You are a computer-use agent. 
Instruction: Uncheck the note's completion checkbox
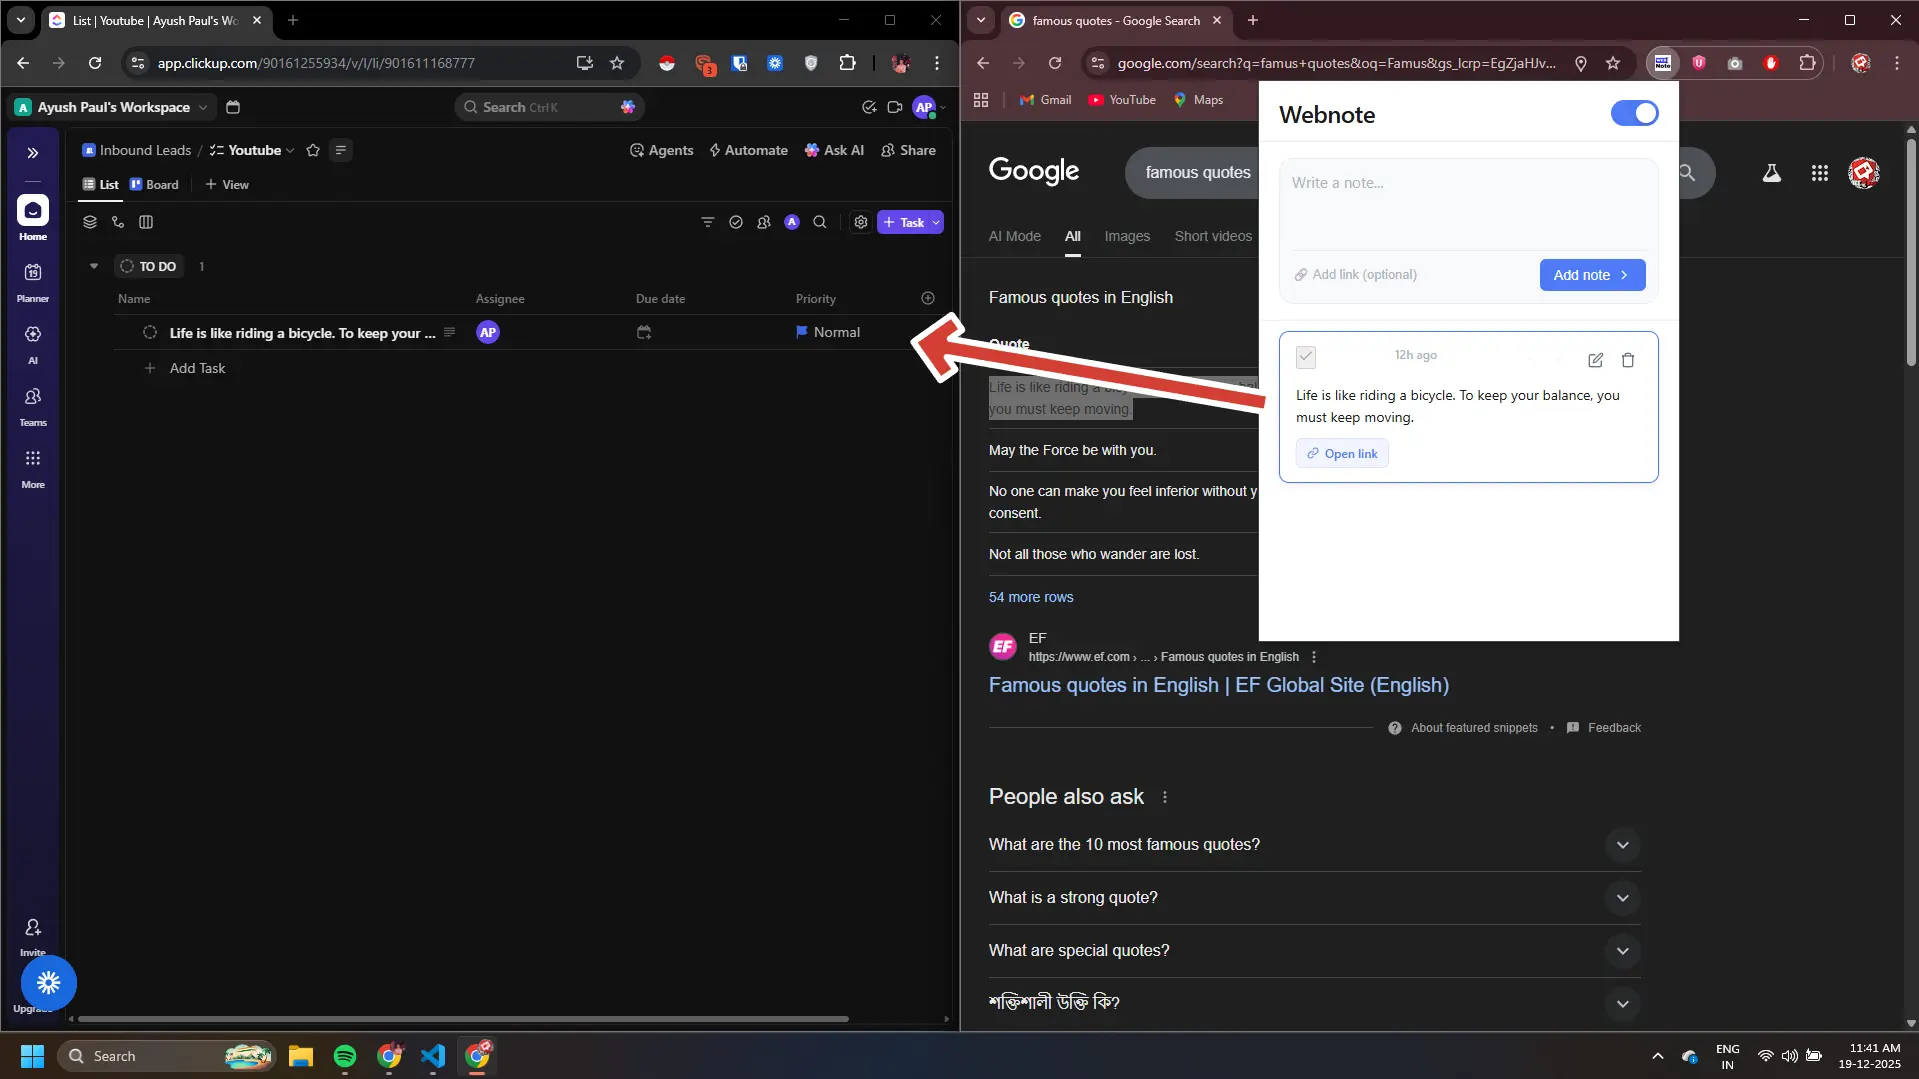coord(1306,357)
